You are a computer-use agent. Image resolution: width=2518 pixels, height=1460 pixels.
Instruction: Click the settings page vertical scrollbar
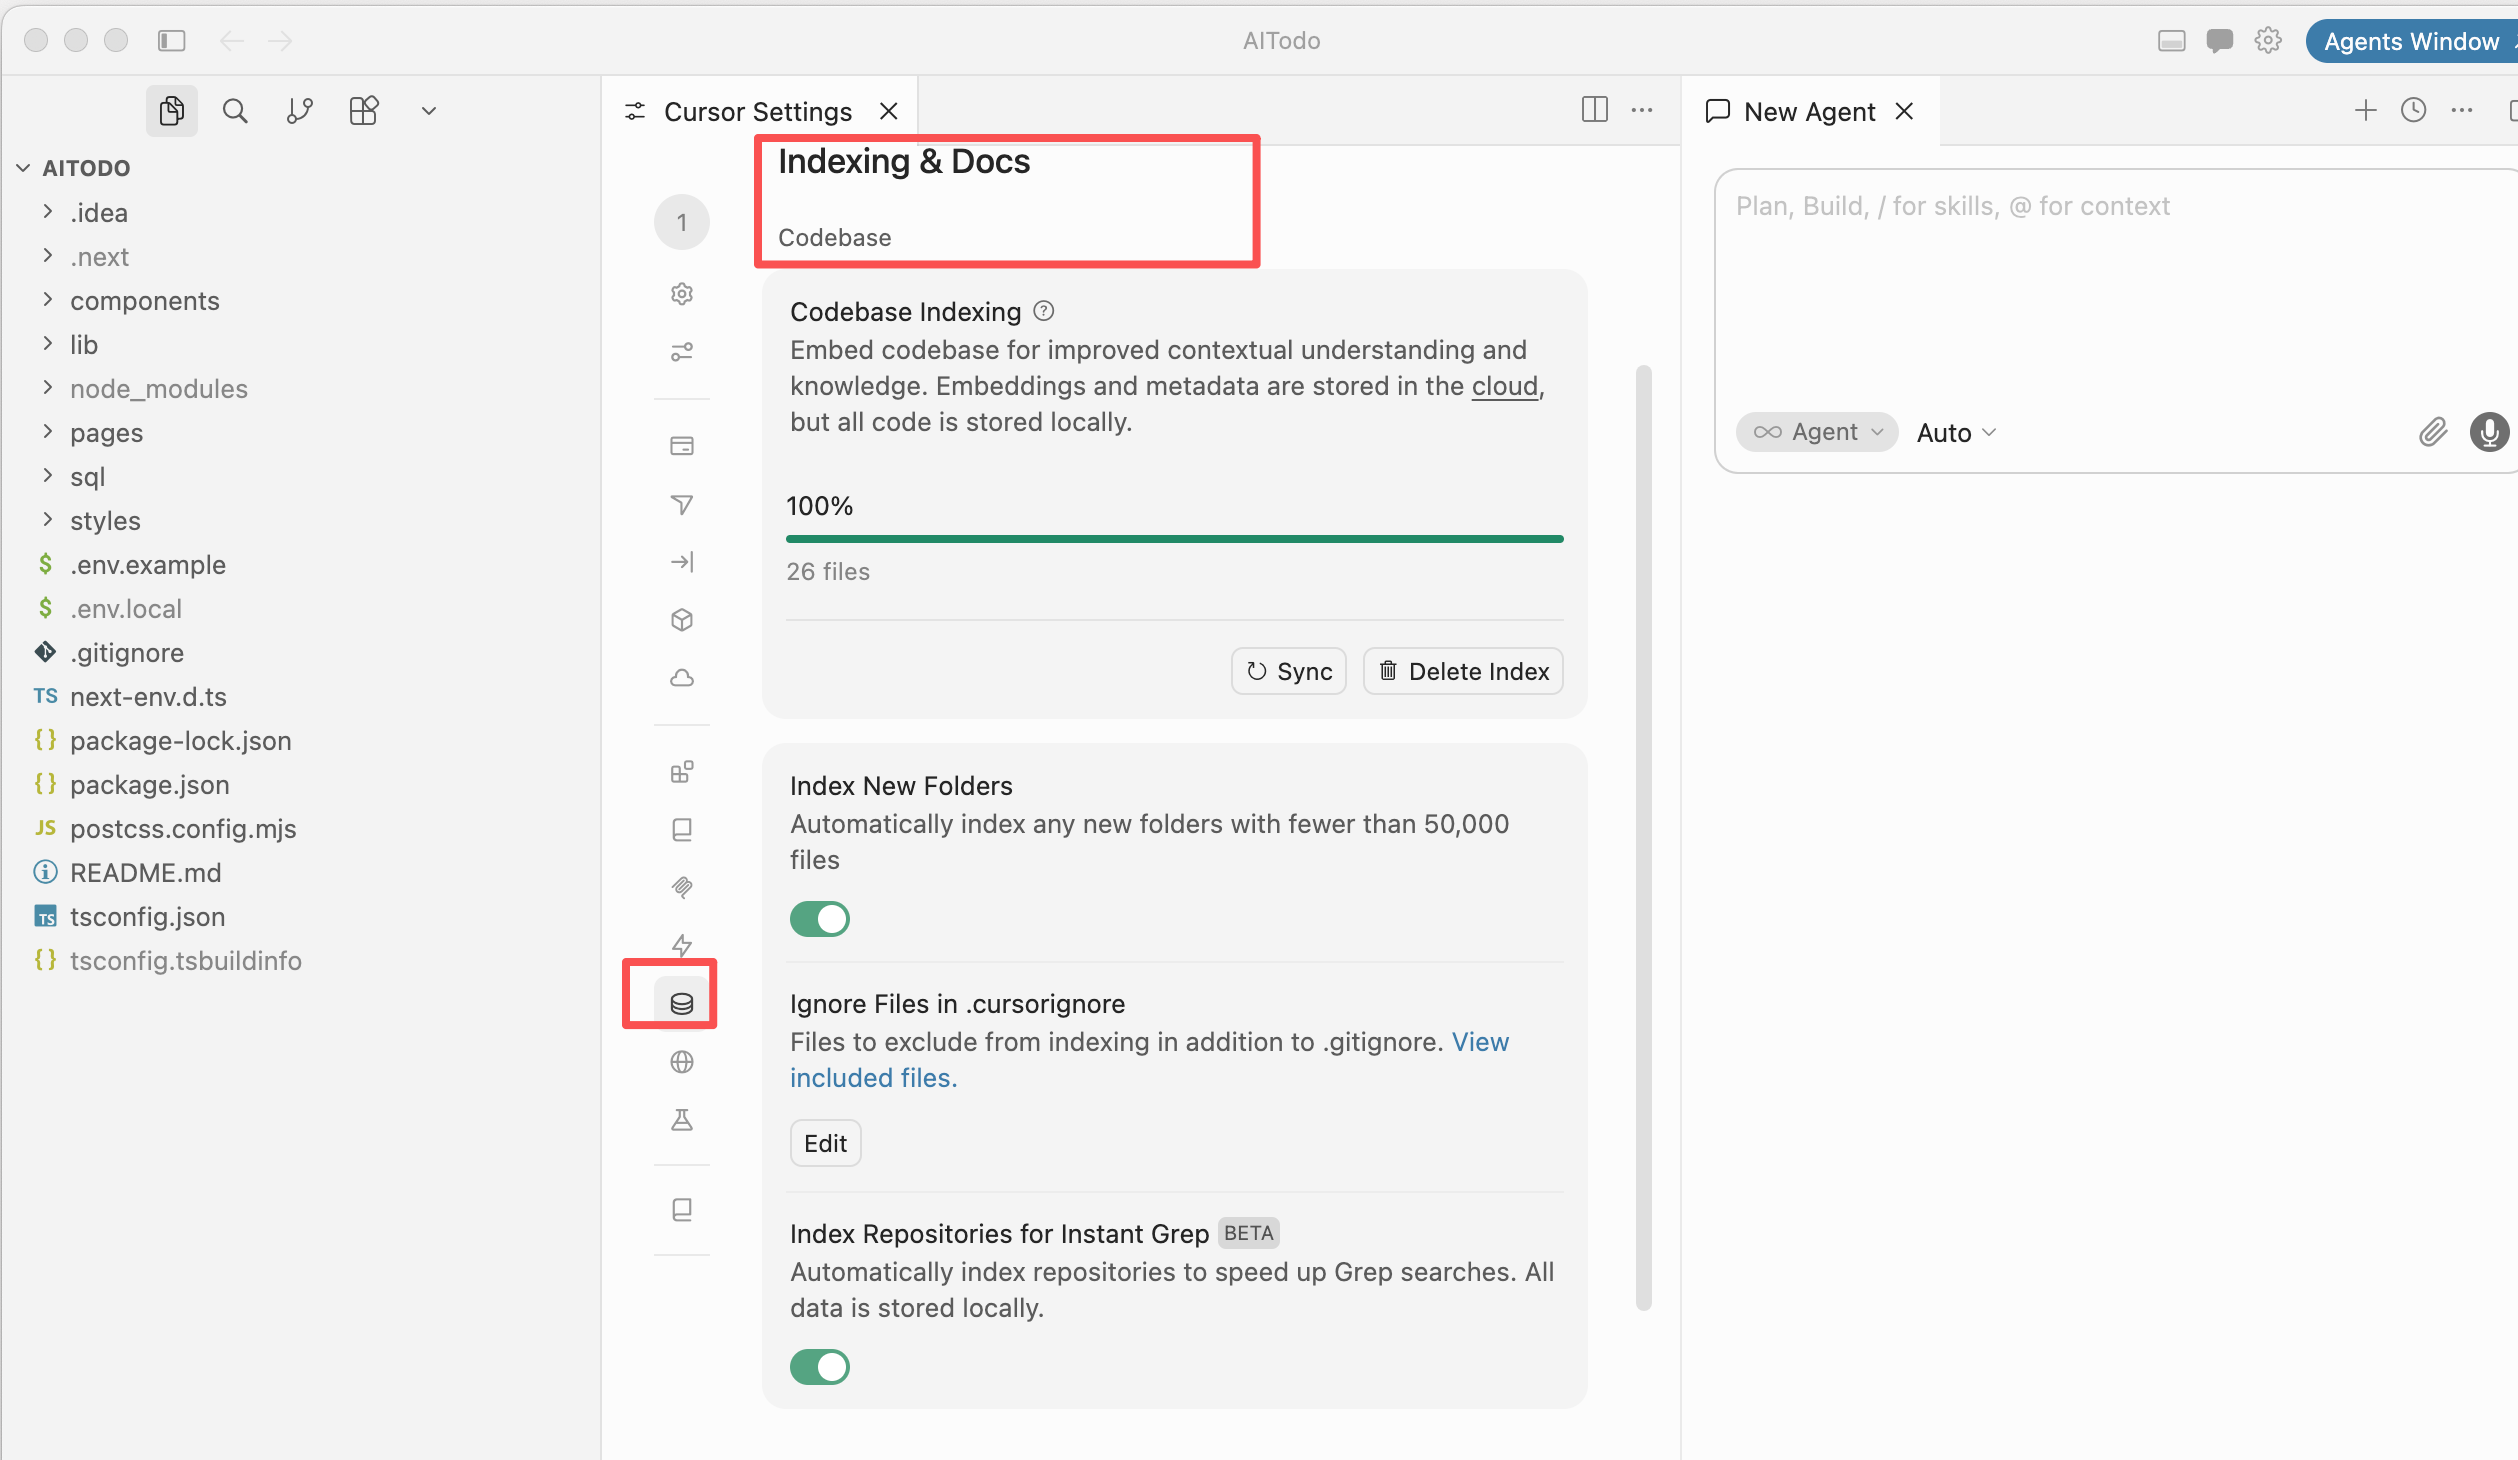click(x=1643, y=838)
